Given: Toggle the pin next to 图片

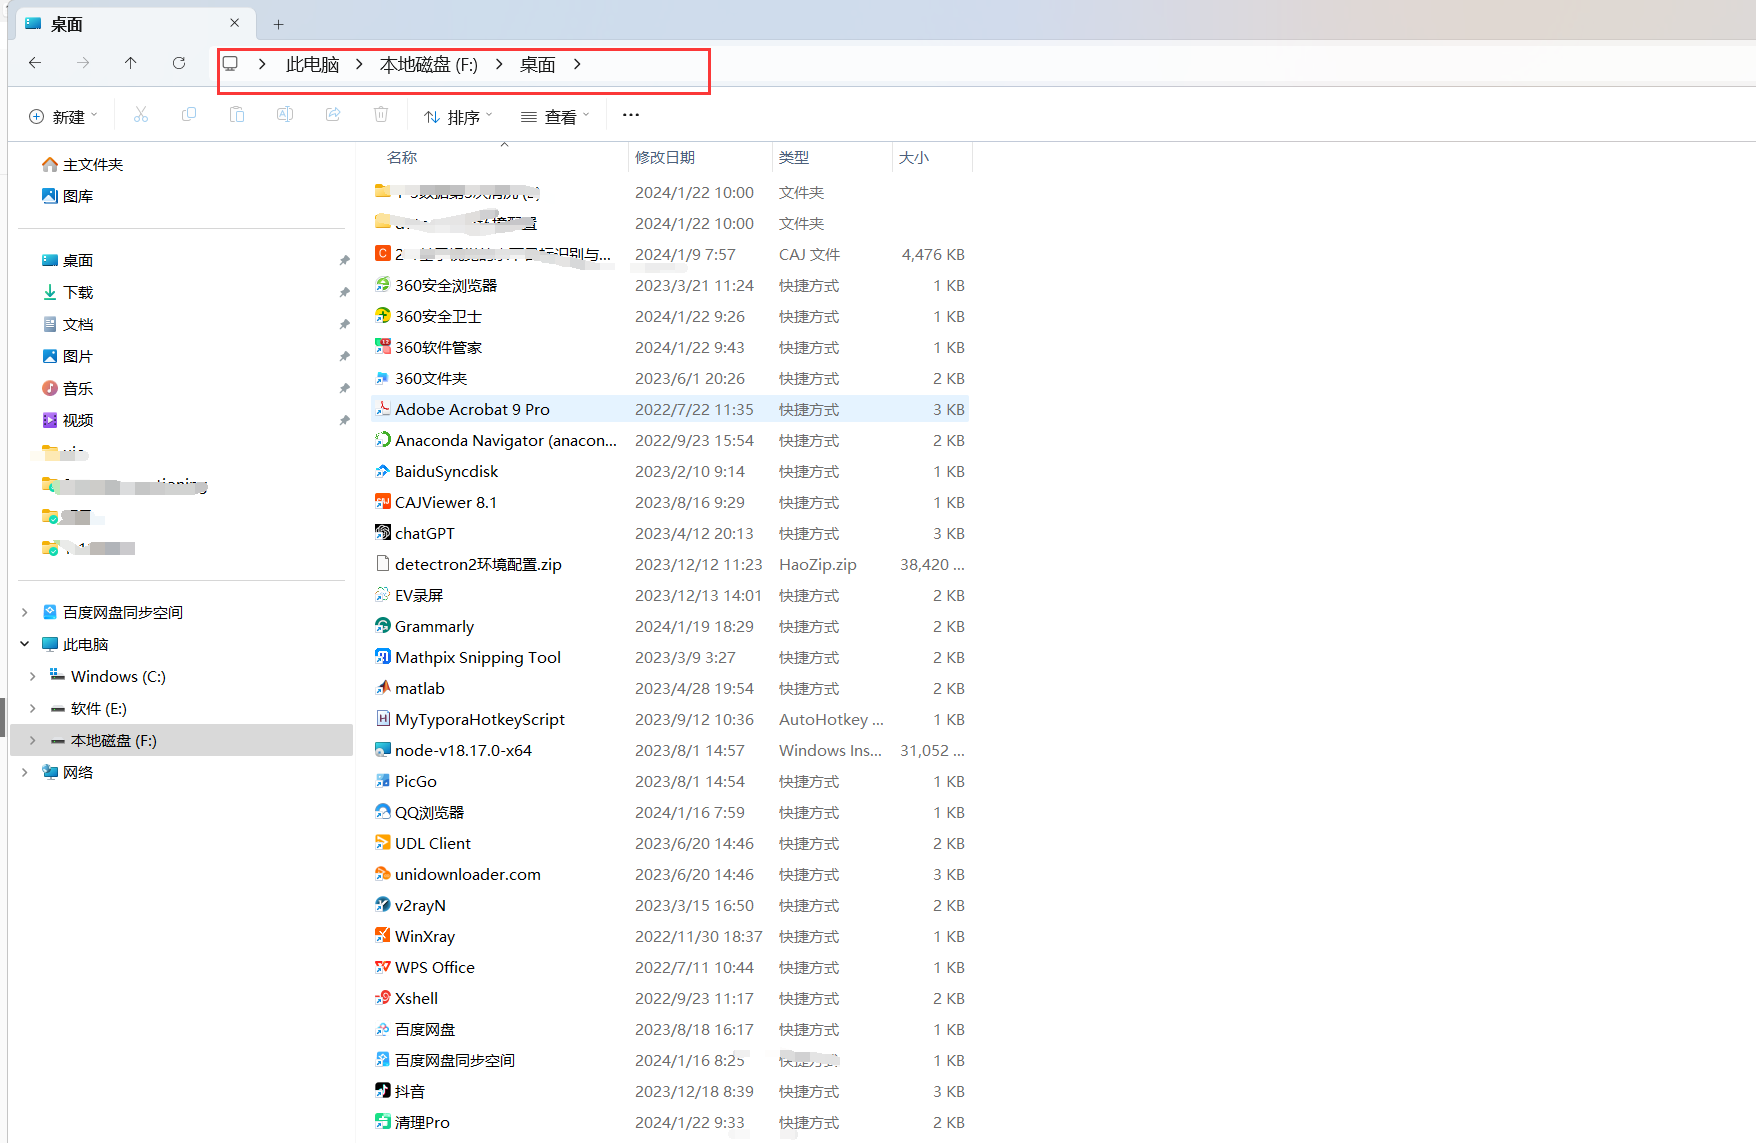Looking at the screenshot, I should click(344, 356).
